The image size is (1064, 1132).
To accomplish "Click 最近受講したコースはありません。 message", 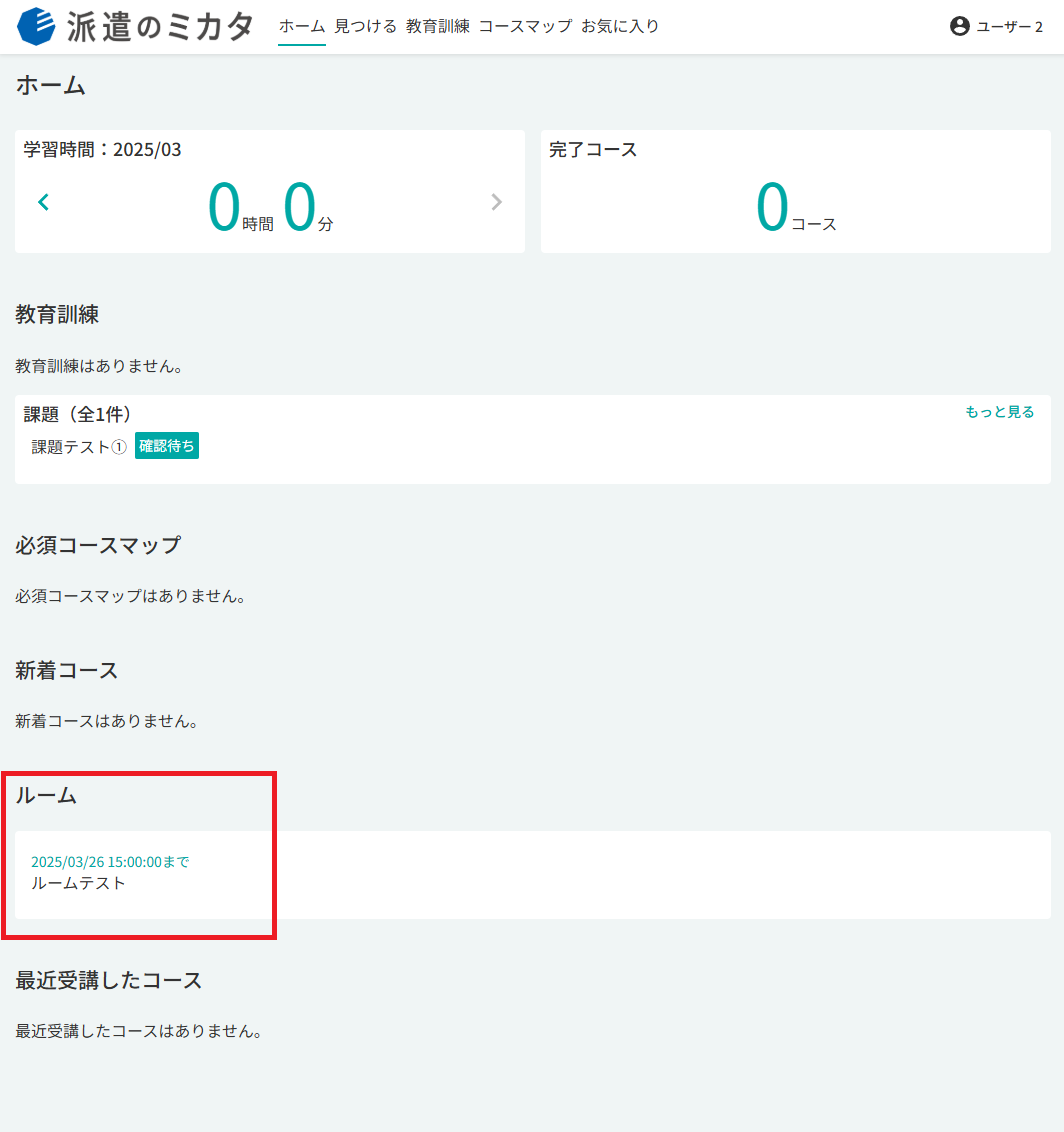I will pyautogui.click(x=139, y=1030).
